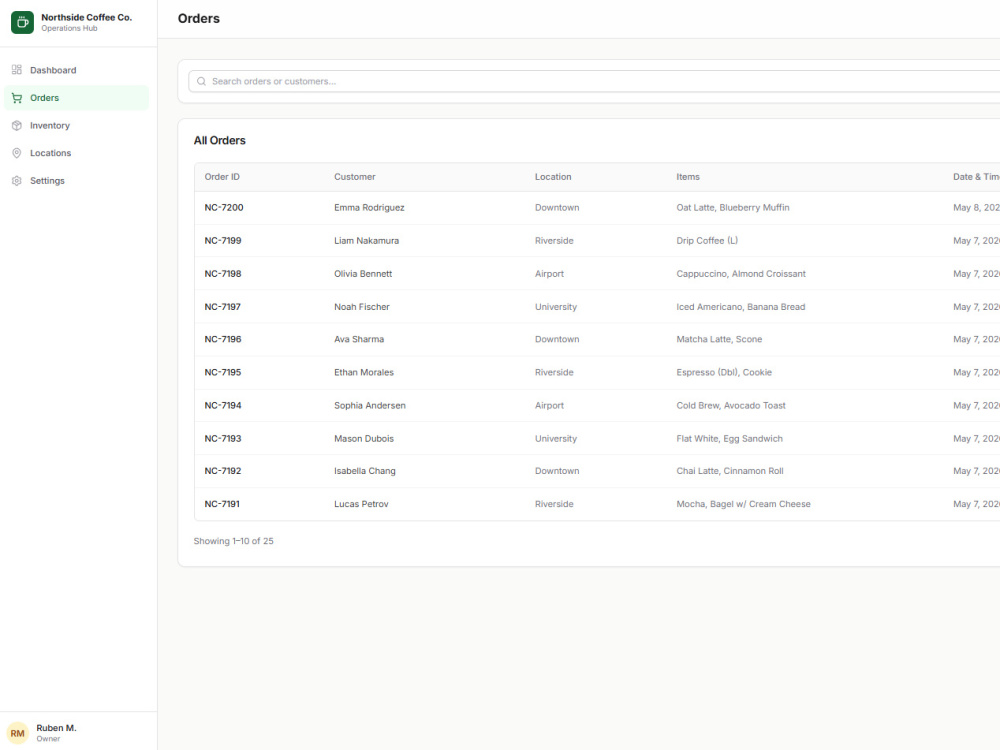Click the Northside Coffee Co. title
The image size is (1000, 750).
click(x=87, y=17)
